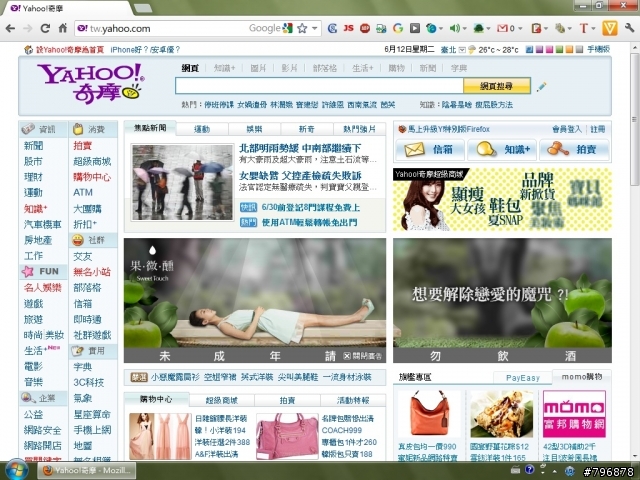Open the orange leather bag thumbnail
Image resolution: width=640 pixels, height=480 pixels.
[429, 414]
